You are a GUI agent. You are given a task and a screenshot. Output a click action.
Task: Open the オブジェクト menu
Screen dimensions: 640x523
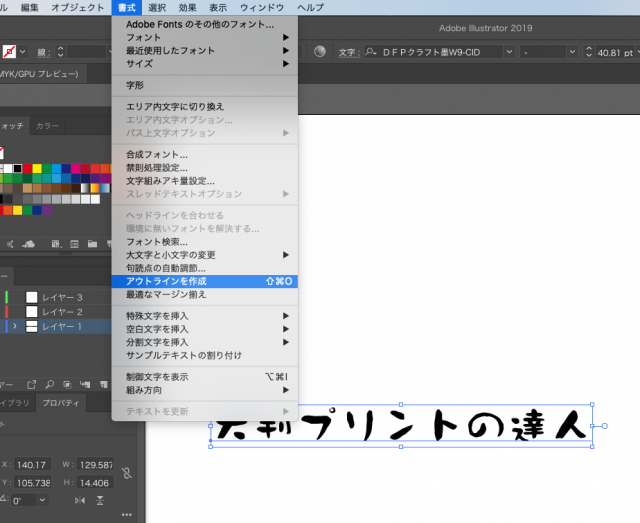(x=78, y=7)
